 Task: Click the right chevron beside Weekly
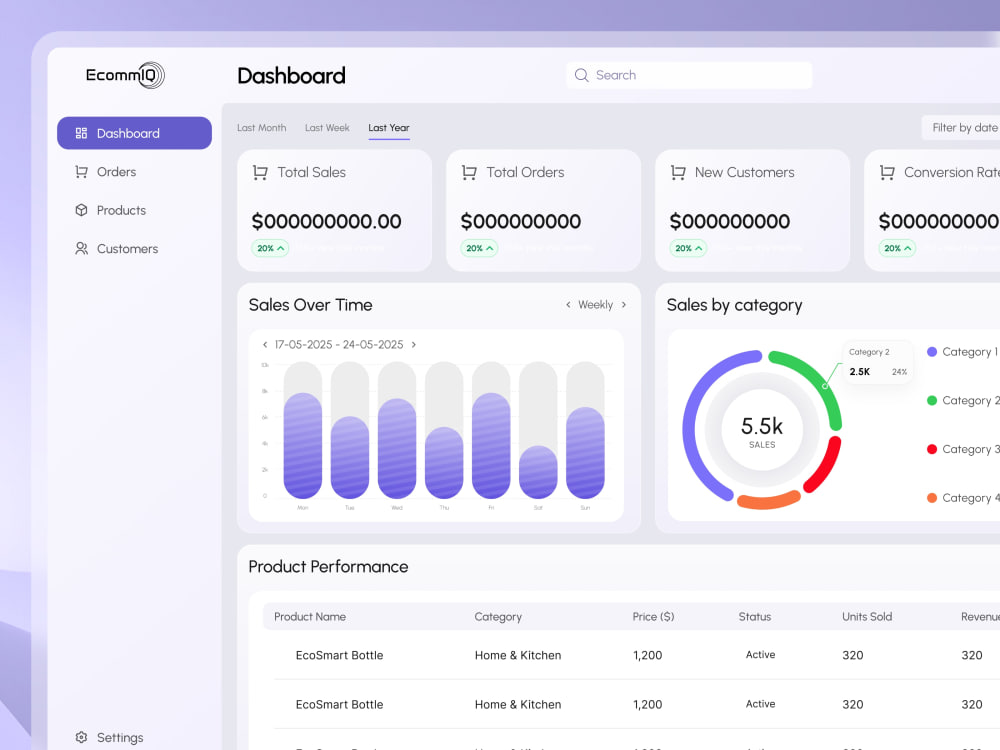coord(624,305)
